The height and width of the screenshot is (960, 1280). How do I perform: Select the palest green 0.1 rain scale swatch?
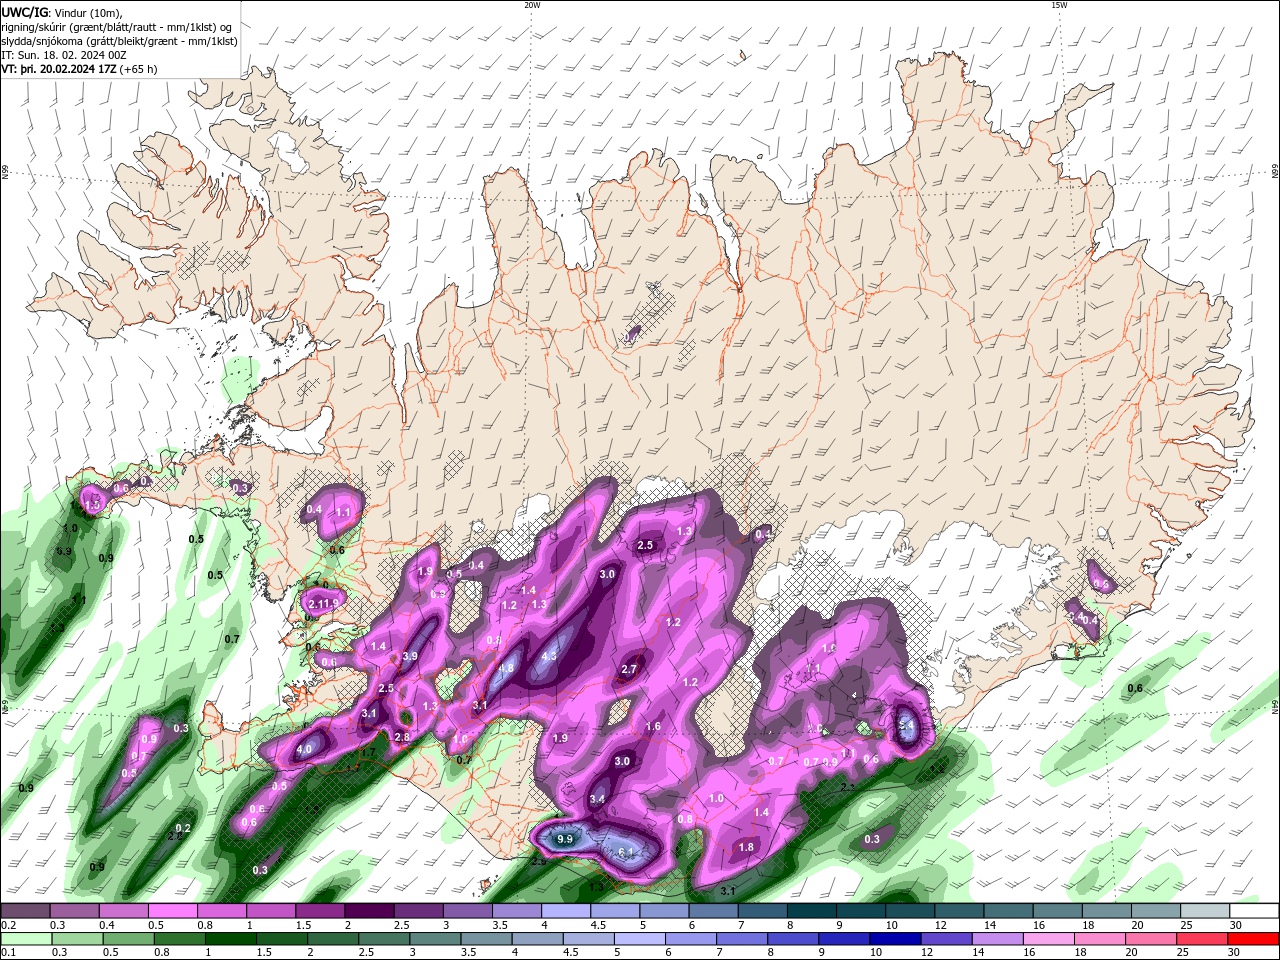tap(27, 939)
